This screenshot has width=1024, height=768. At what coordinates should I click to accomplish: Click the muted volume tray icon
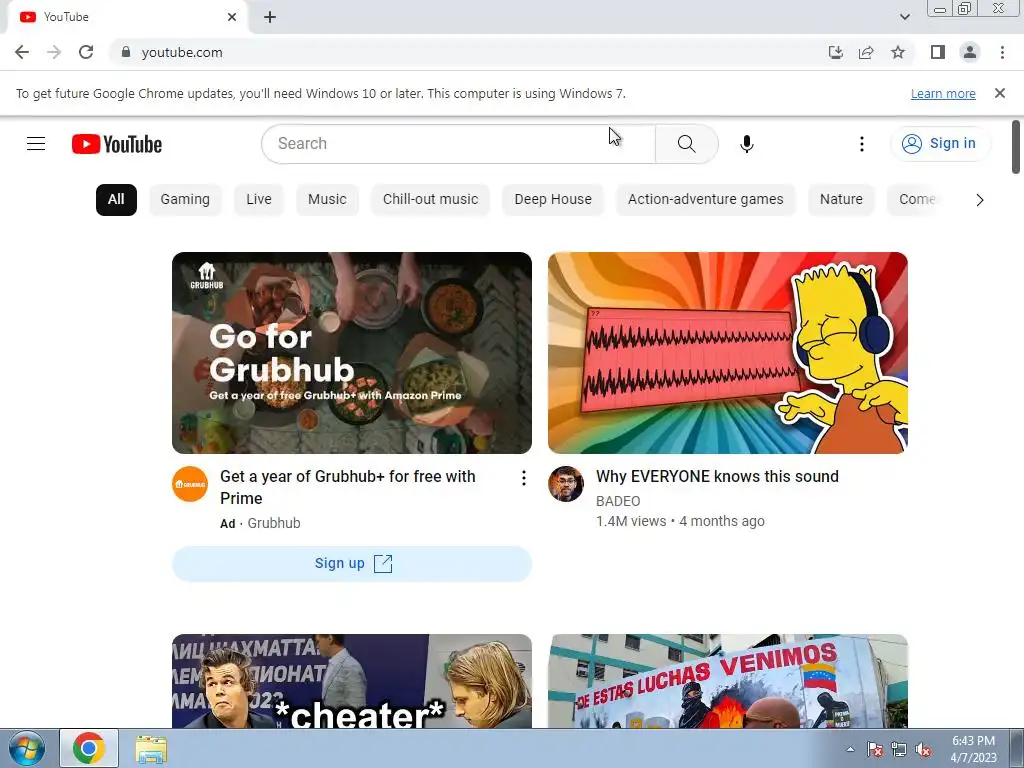tap(923, 749)
